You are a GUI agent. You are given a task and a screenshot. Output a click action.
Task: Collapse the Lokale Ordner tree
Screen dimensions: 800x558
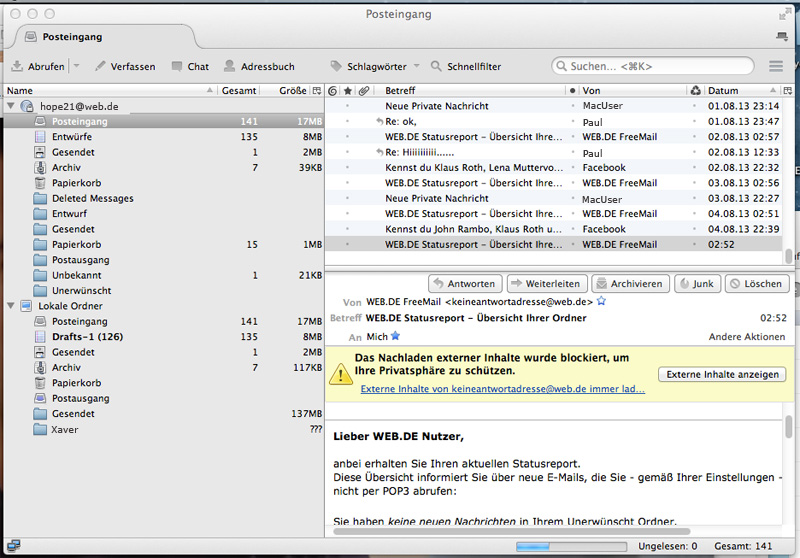pyautogui.click(x=10, y=306)
